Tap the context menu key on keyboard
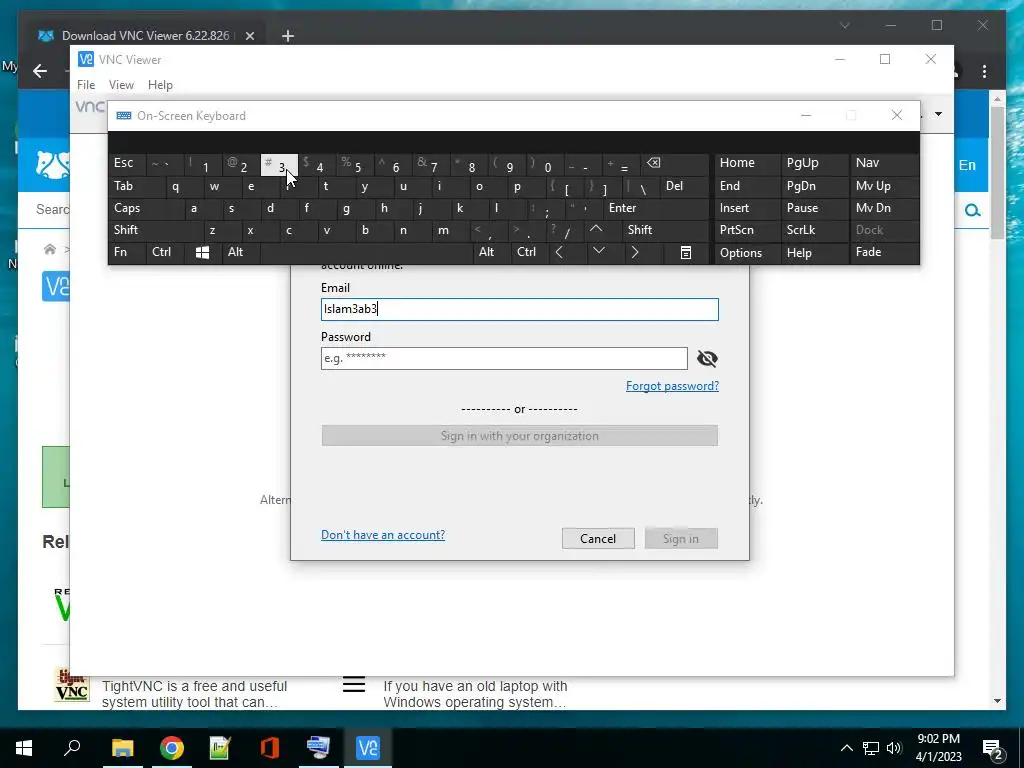This screenshot has width=1024, height=768. [686, 253]
